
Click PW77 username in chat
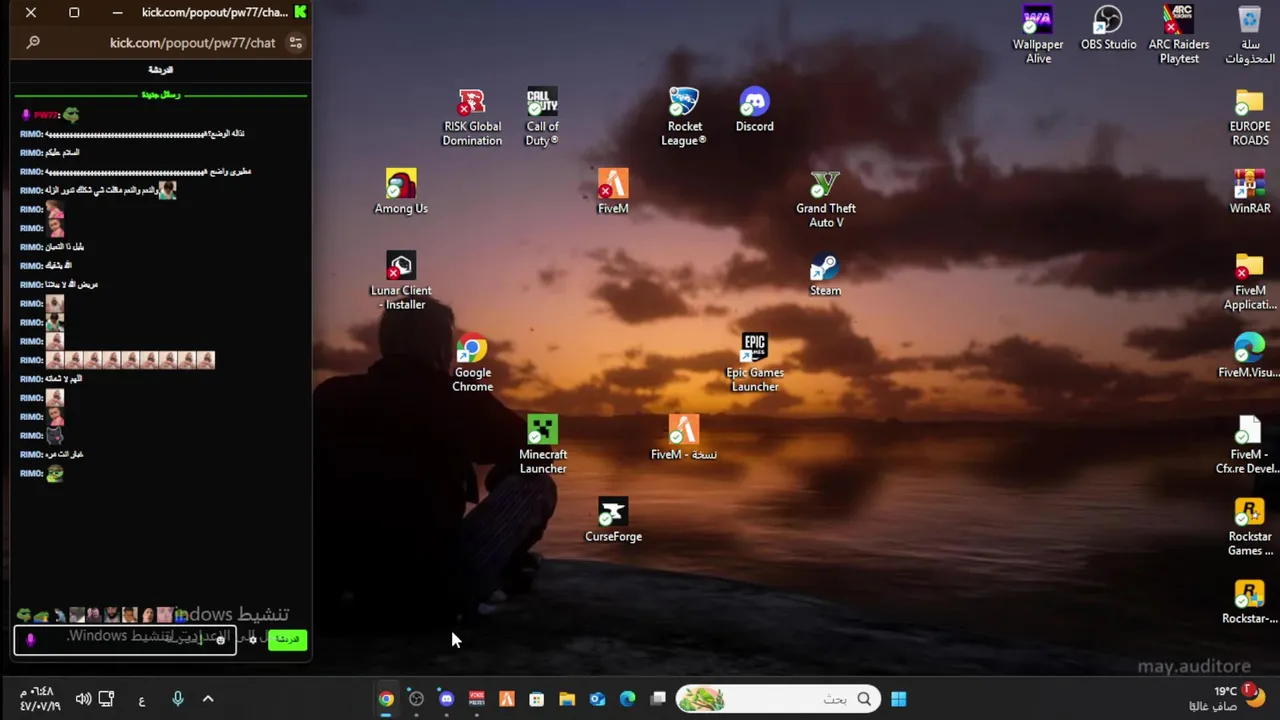(x=47, y=115)
